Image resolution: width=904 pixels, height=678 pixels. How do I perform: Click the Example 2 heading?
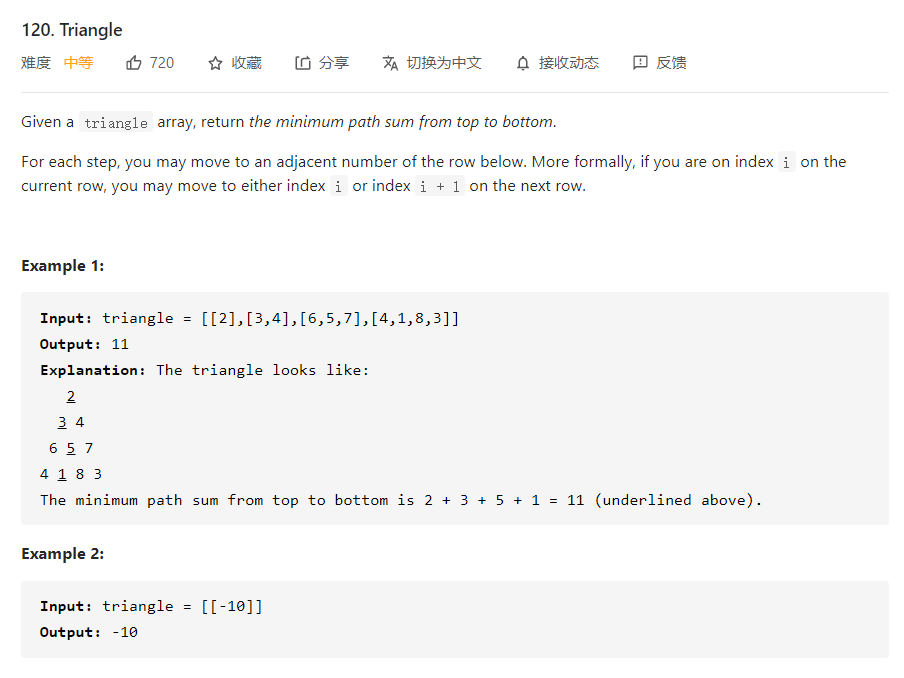(x=62, y=554)
